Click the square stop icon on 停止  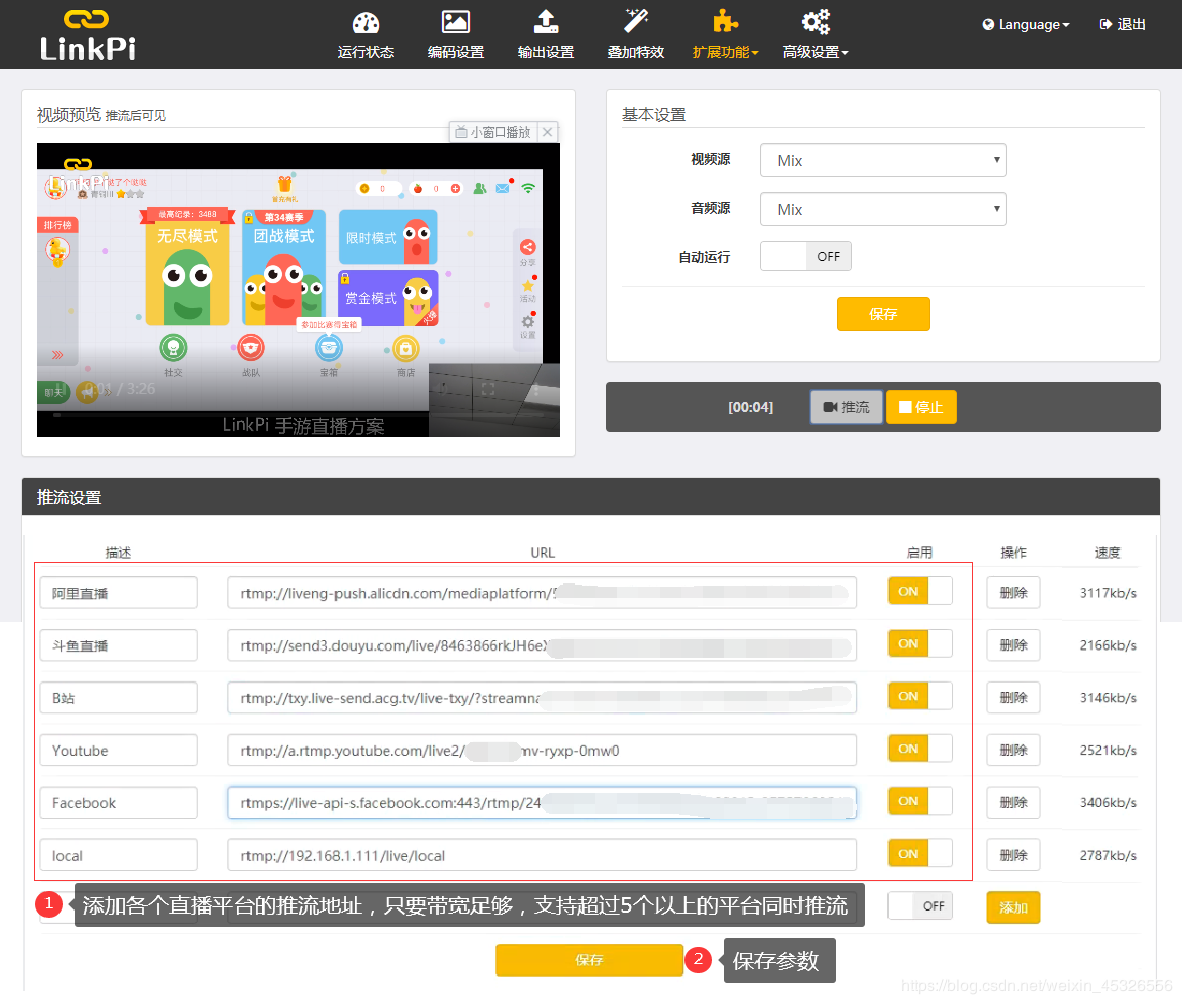coord(905,407)
